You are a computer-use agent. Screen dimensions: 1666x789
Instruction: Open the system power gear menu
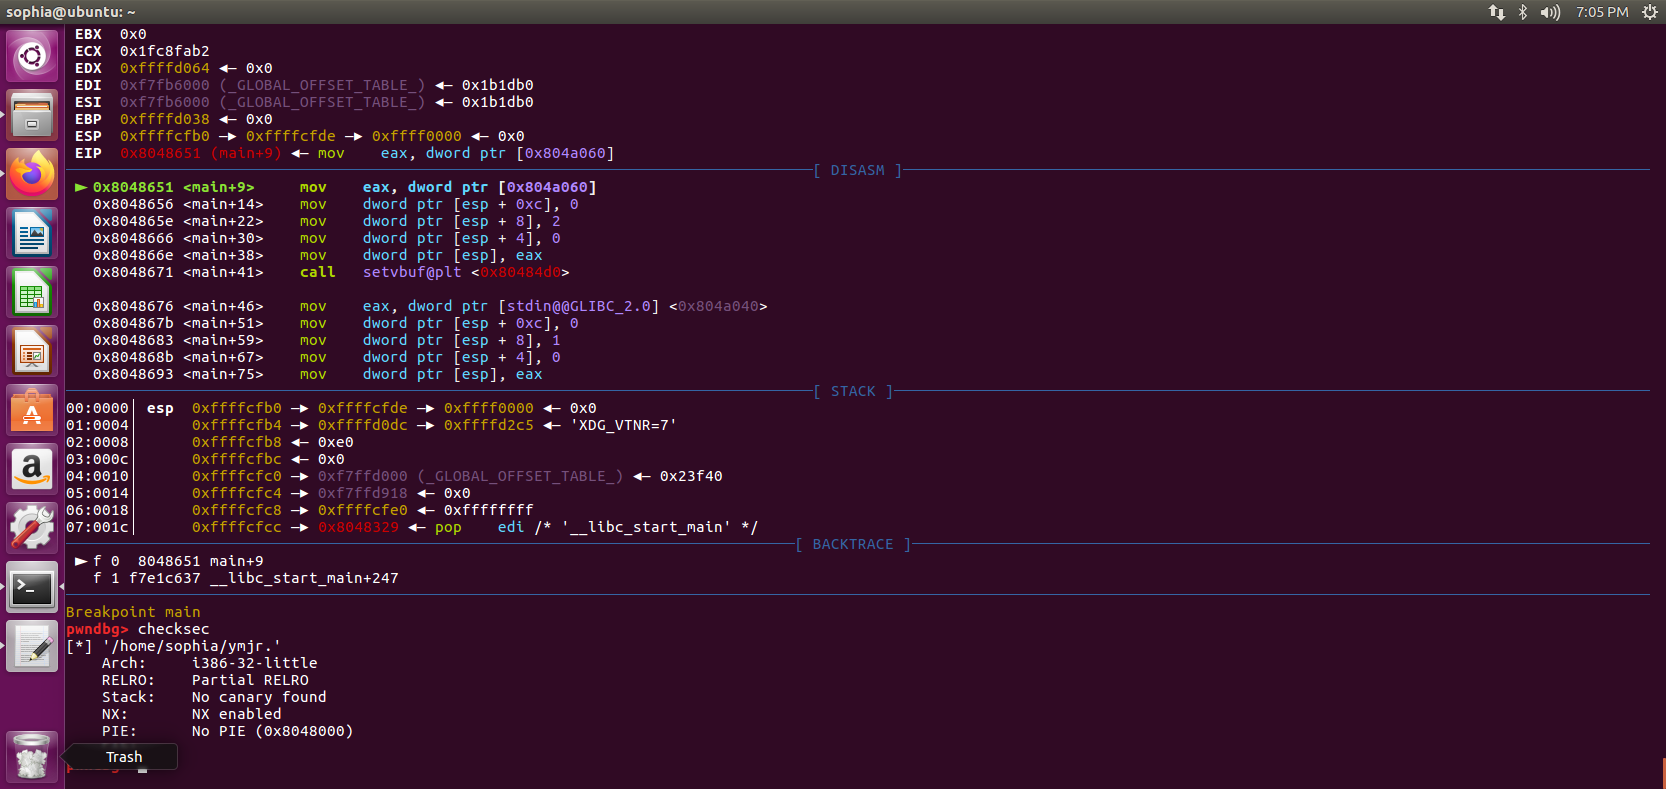coord(1649,12)
